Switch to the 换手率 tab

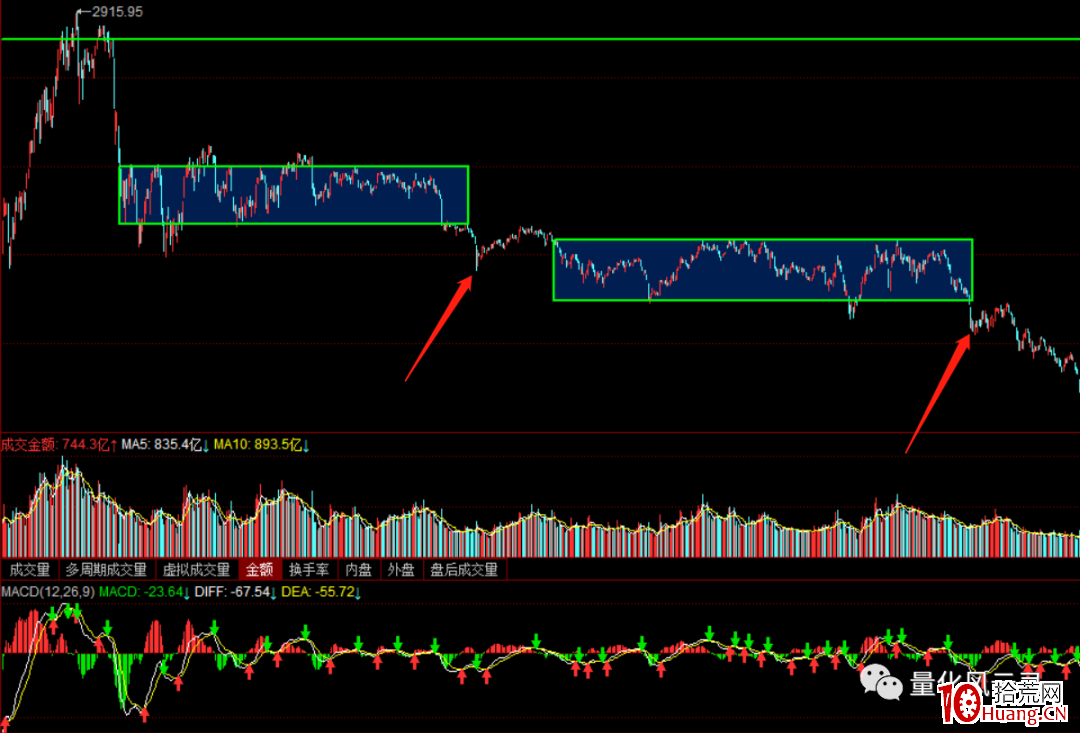point(309,570)
